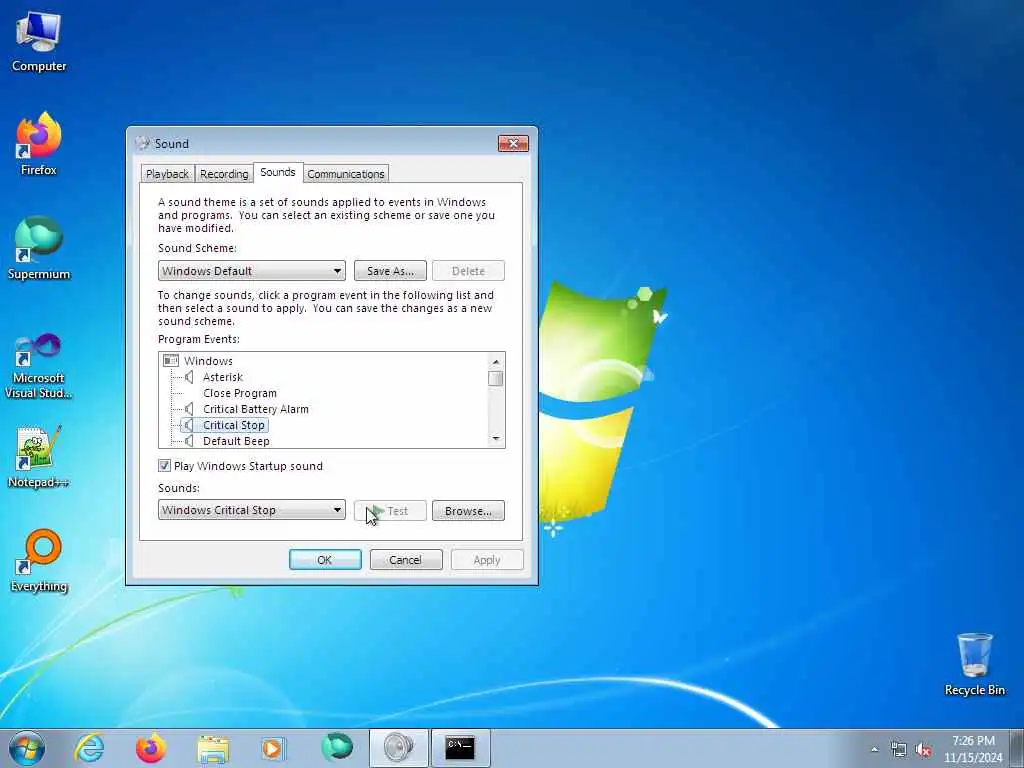Click the network tray icon
1024x768 pixels.
(x=899, y=750)
